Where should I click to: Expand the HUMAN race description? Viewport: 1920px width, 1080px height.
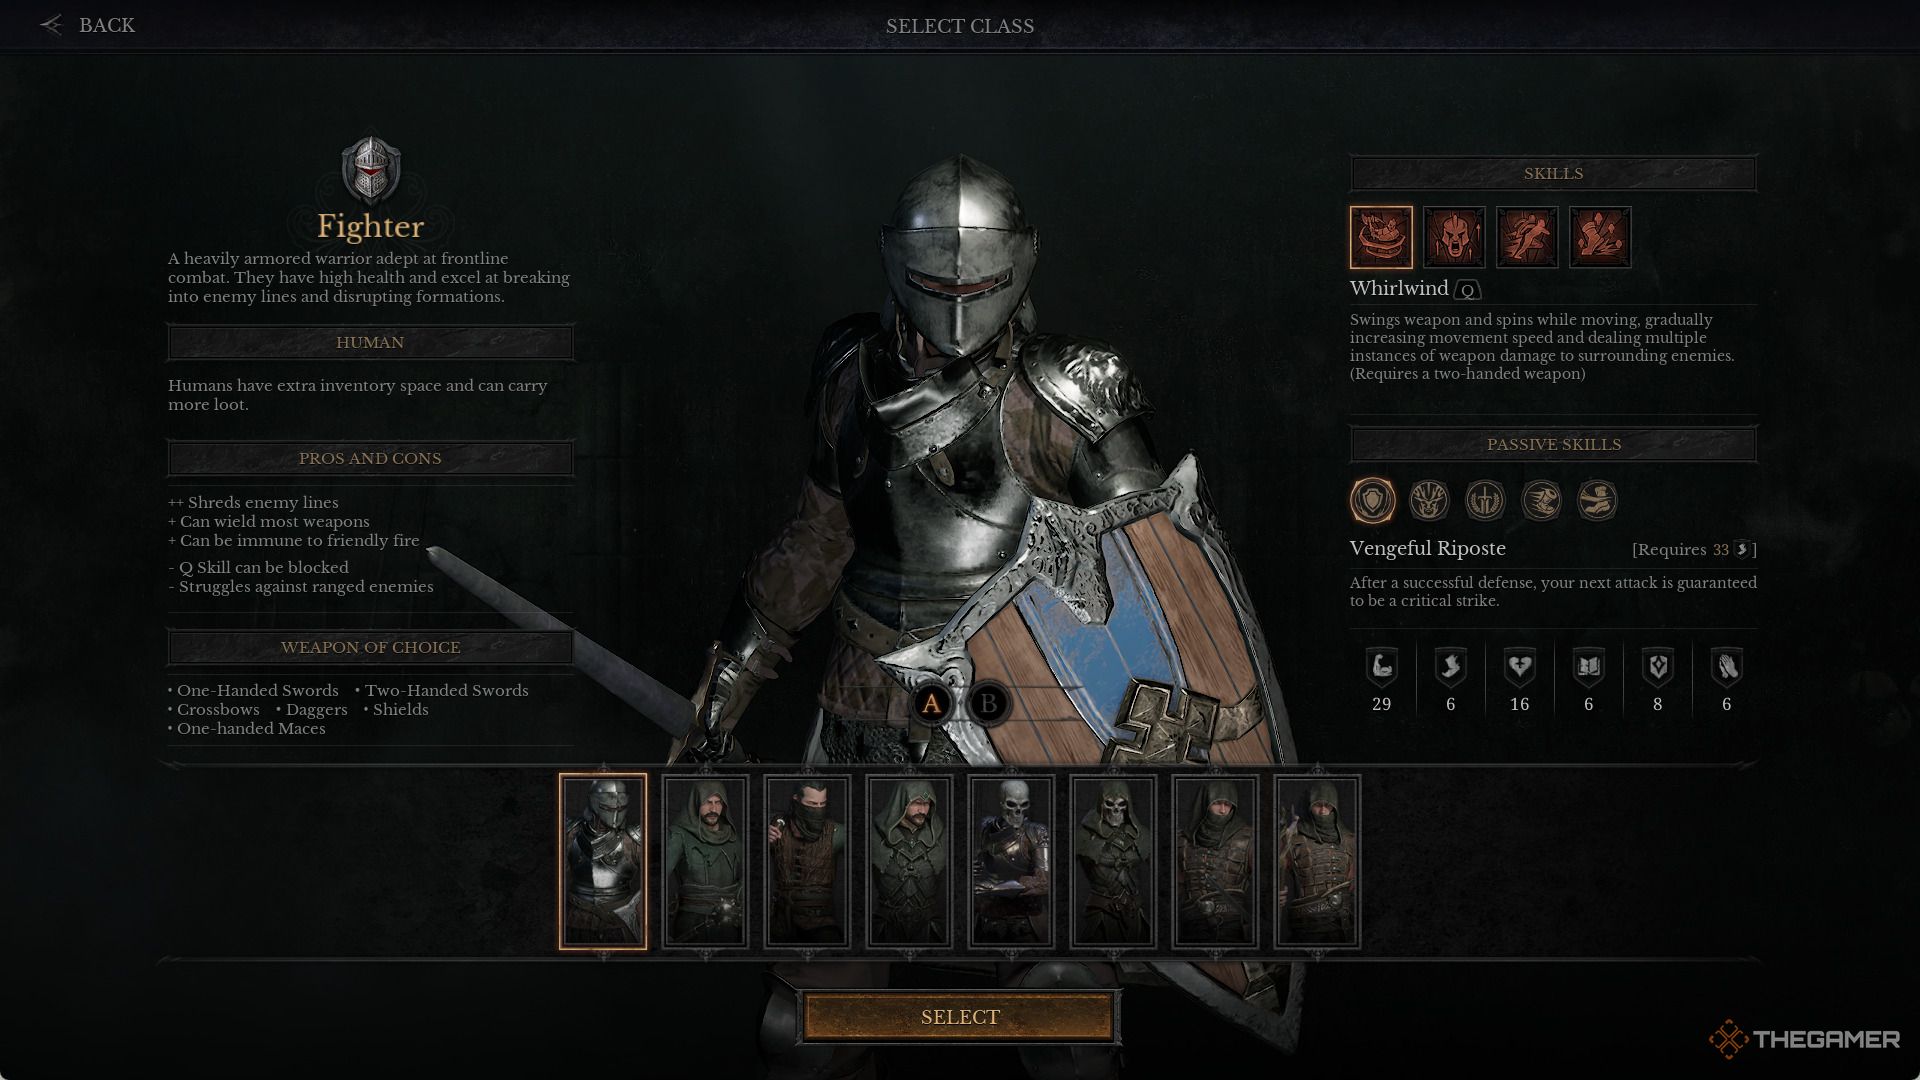tap(371, 342)
